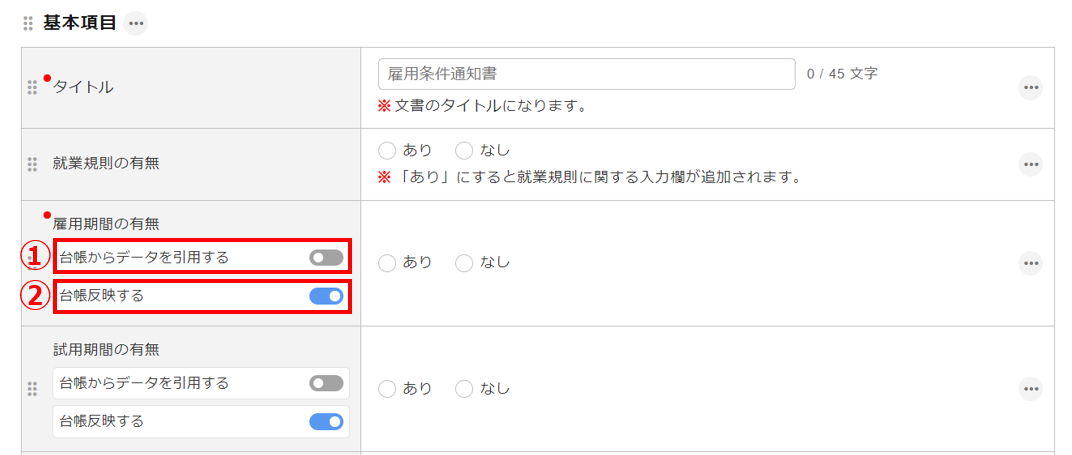The height and width of the screenshot is (455, 1072).
Task: Click the drag handle of 試用期間の有無 row
Action: coord(32,389)
